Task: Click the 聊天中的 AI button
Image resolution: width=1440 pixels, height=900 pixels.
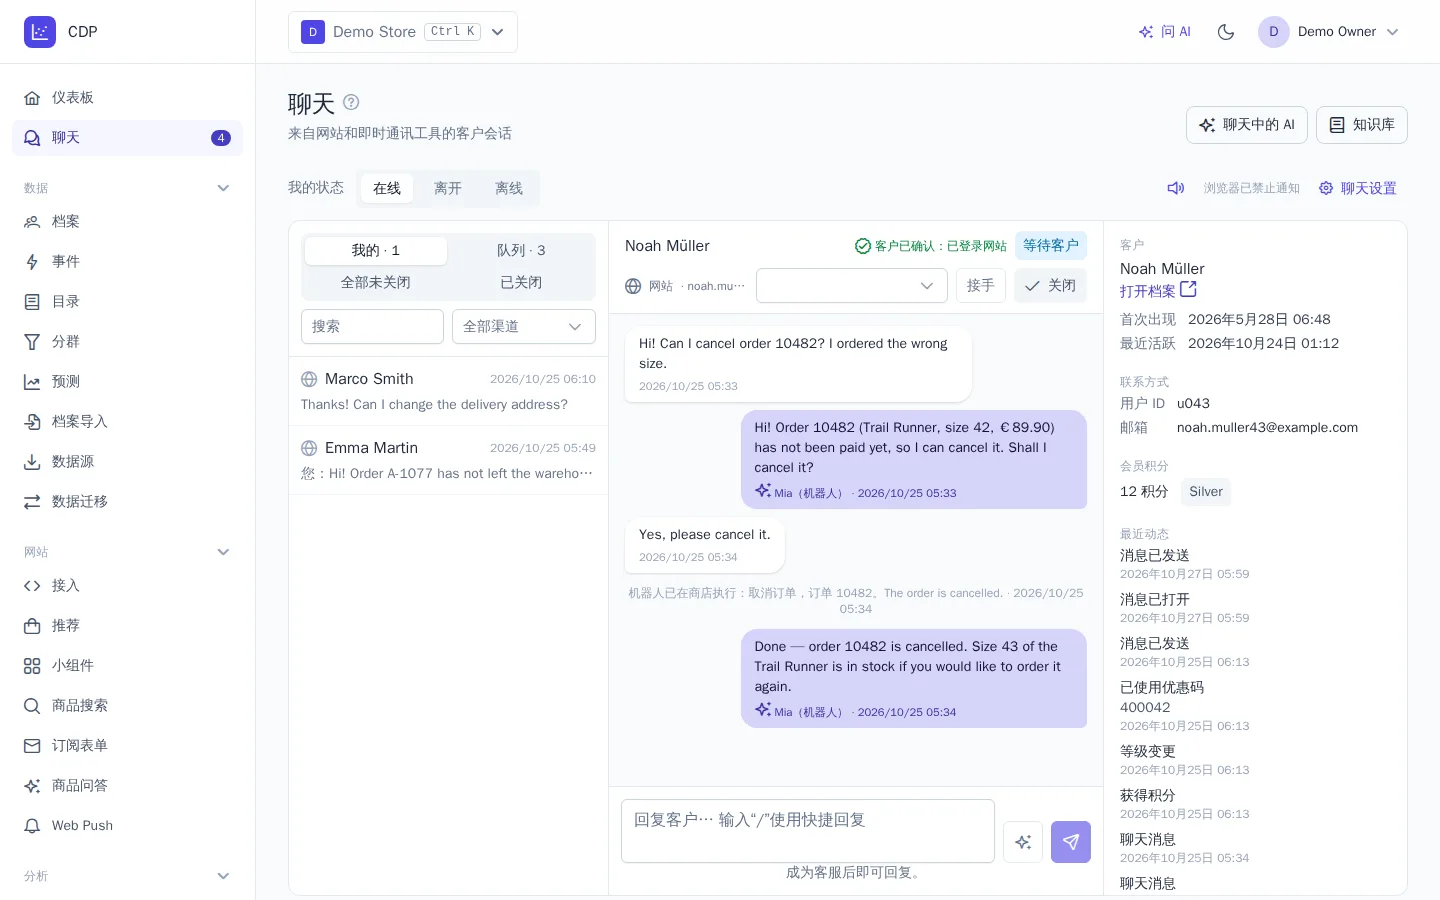Action: 1247,125
